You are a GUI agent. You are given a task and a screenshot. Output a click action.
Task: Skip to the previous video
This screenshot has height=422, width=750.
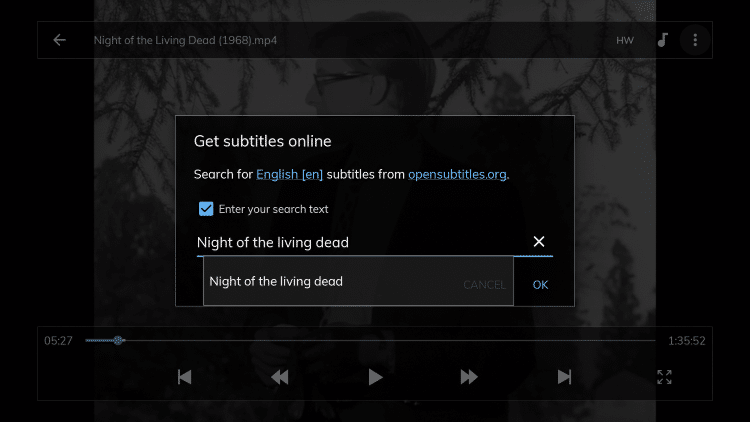pos(185,377)
